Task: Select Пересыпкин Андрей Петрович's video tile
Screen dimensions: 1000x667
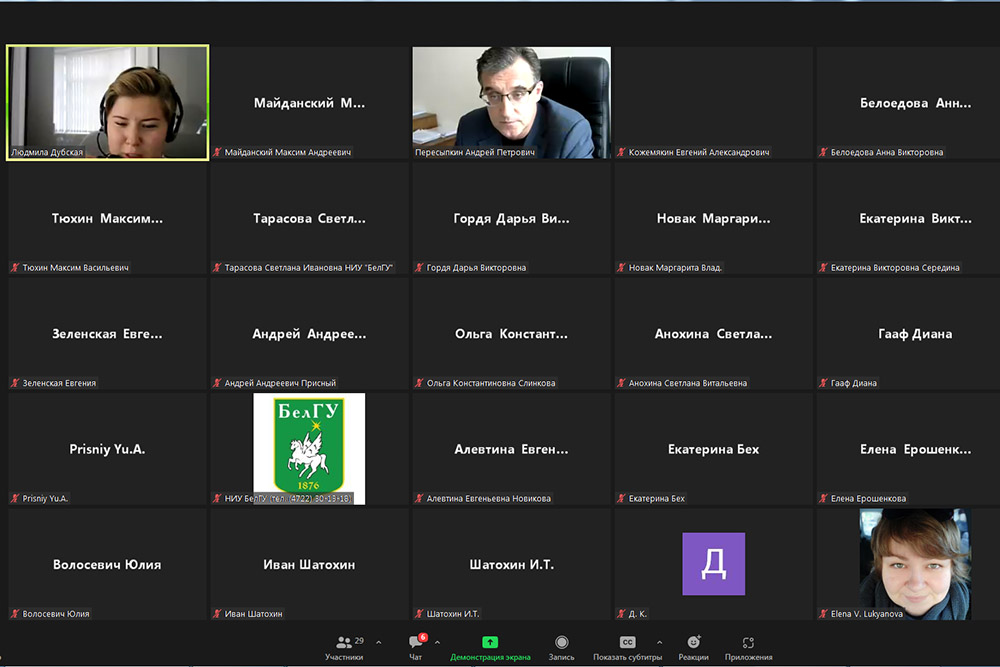Action: (511, 100)
